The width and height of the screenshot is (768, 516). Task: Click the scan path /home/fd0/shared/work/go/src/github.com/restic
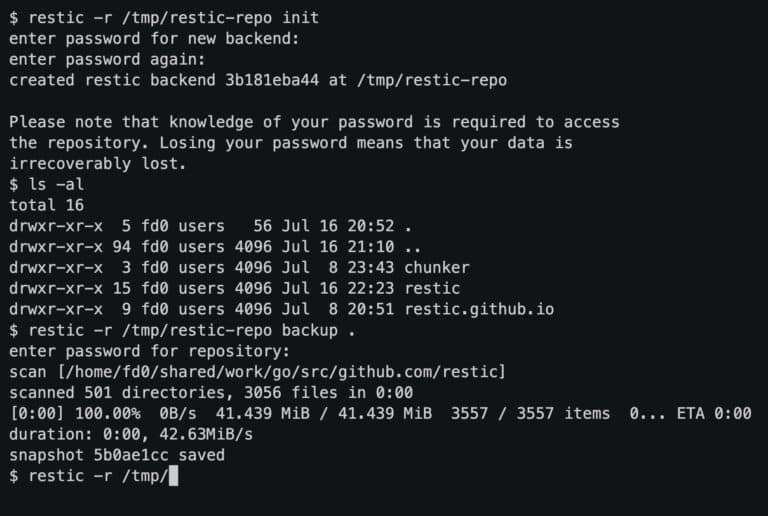tap(282, 372)
